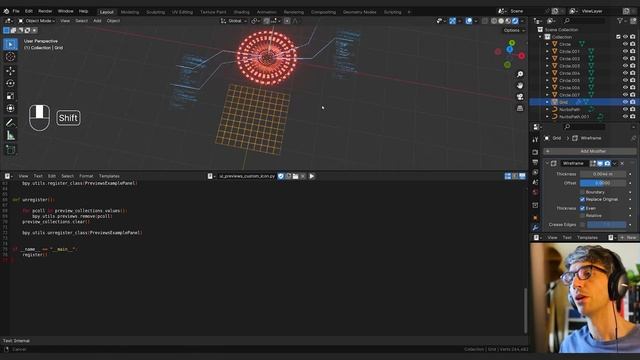640x360 pixels.
Task: Open the Object Mode dropdown
Action: [x=36, y=21]
